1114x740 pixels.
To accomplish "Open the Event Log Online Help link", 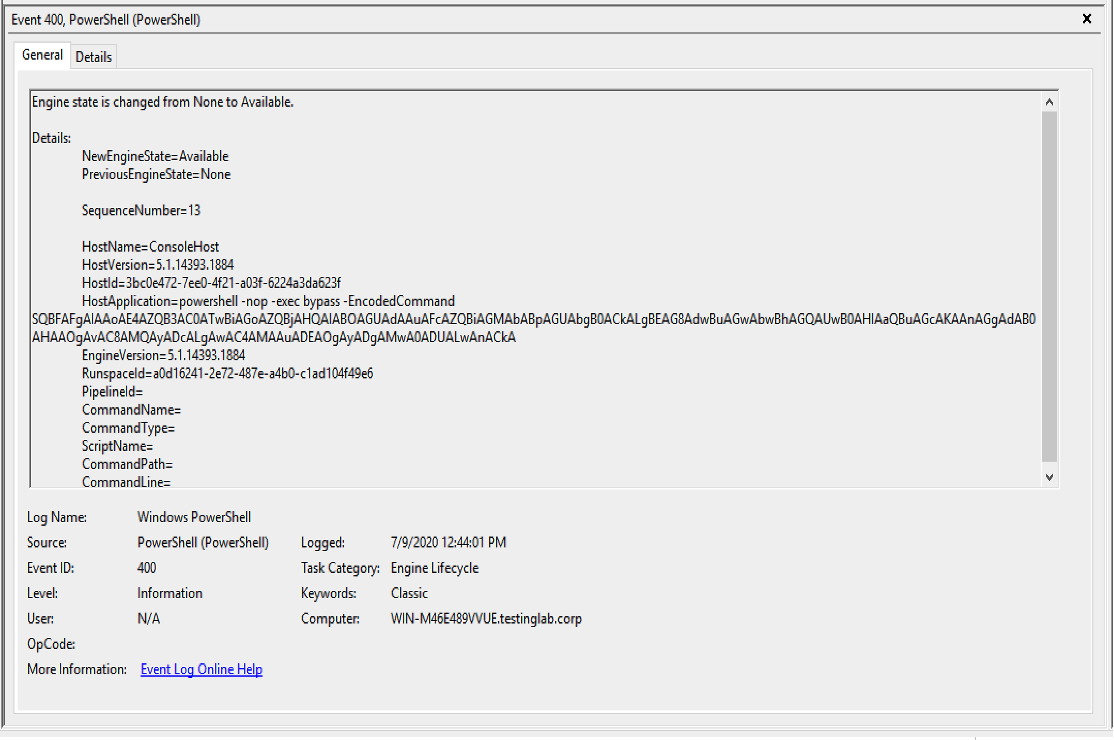I will [x=201, y=670].
